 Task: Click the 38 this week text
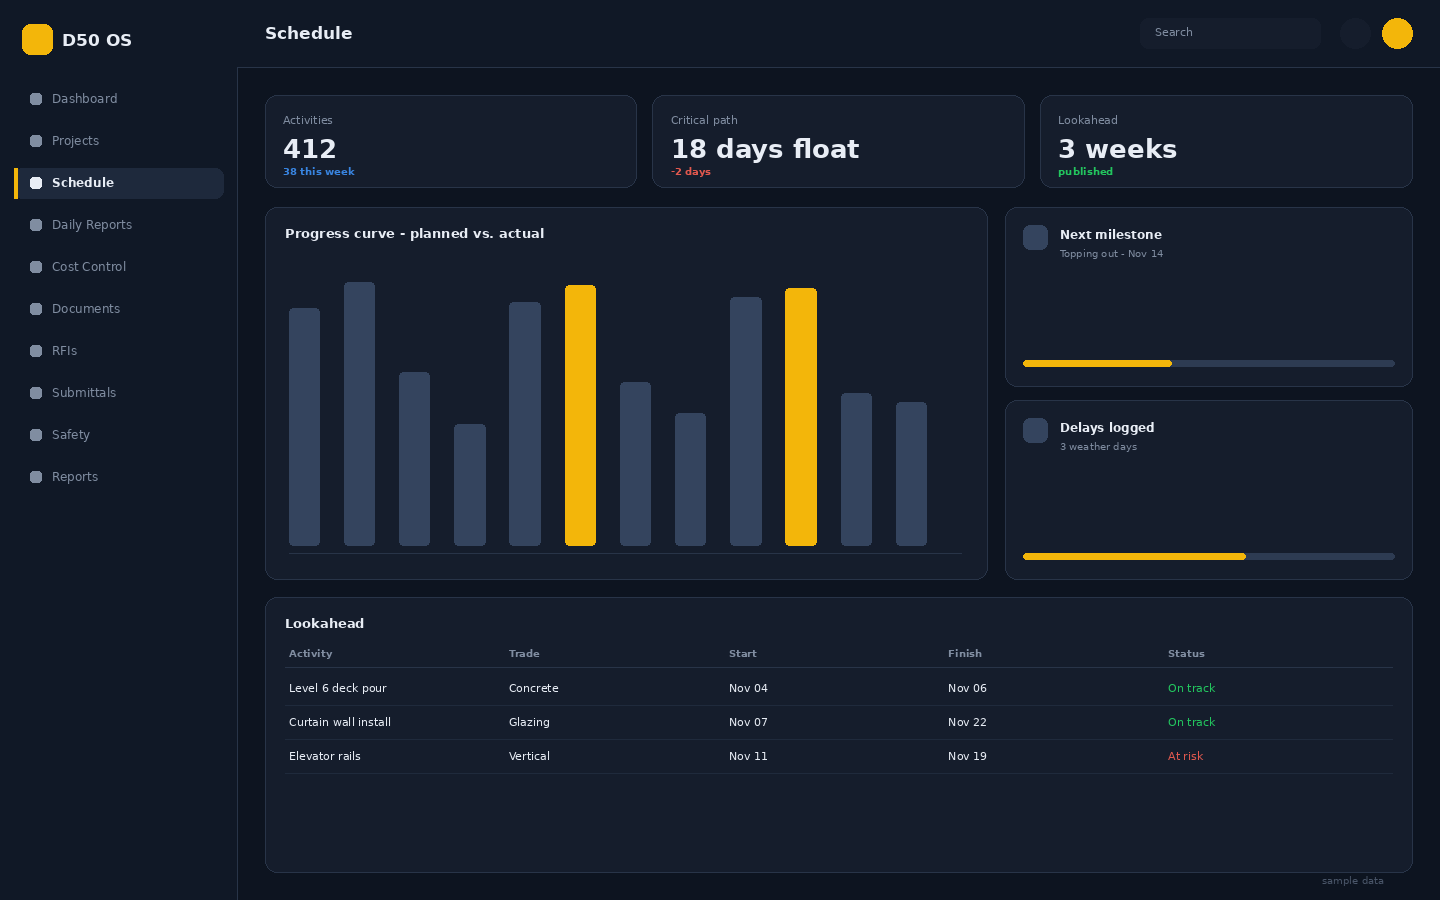pos(318,172)
